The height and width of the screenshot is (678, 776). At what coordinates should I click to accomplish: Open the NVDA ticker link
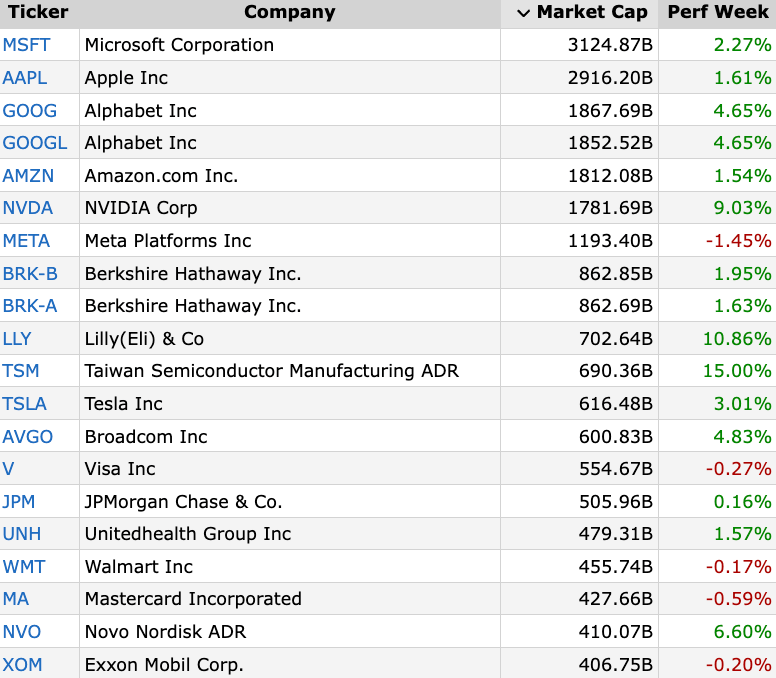pyautogui.click(x=28, y=208)
